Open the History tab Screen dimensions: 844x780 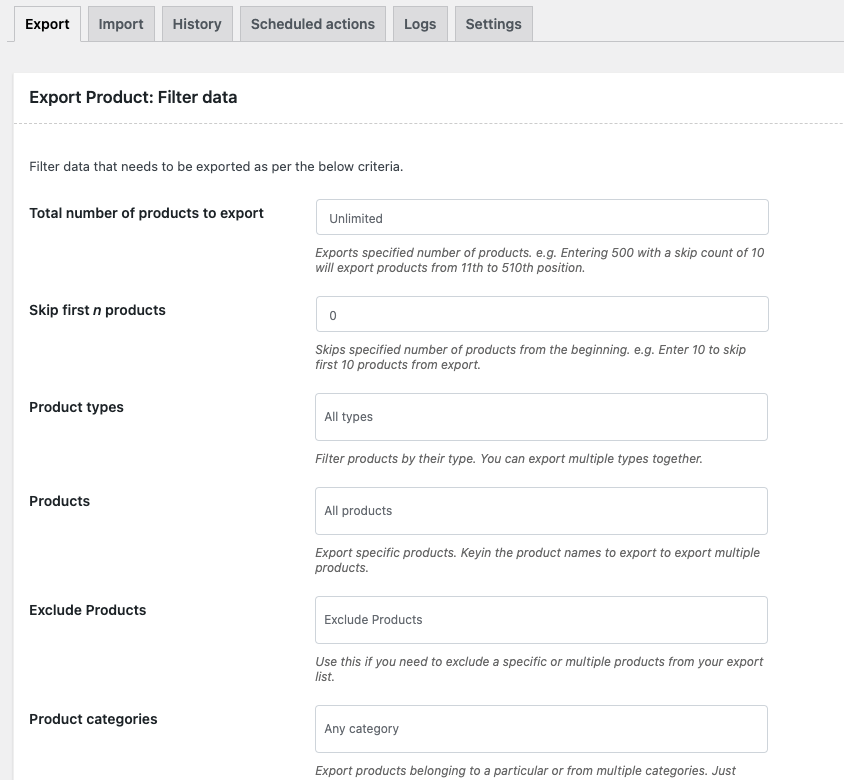pos(196,23)
